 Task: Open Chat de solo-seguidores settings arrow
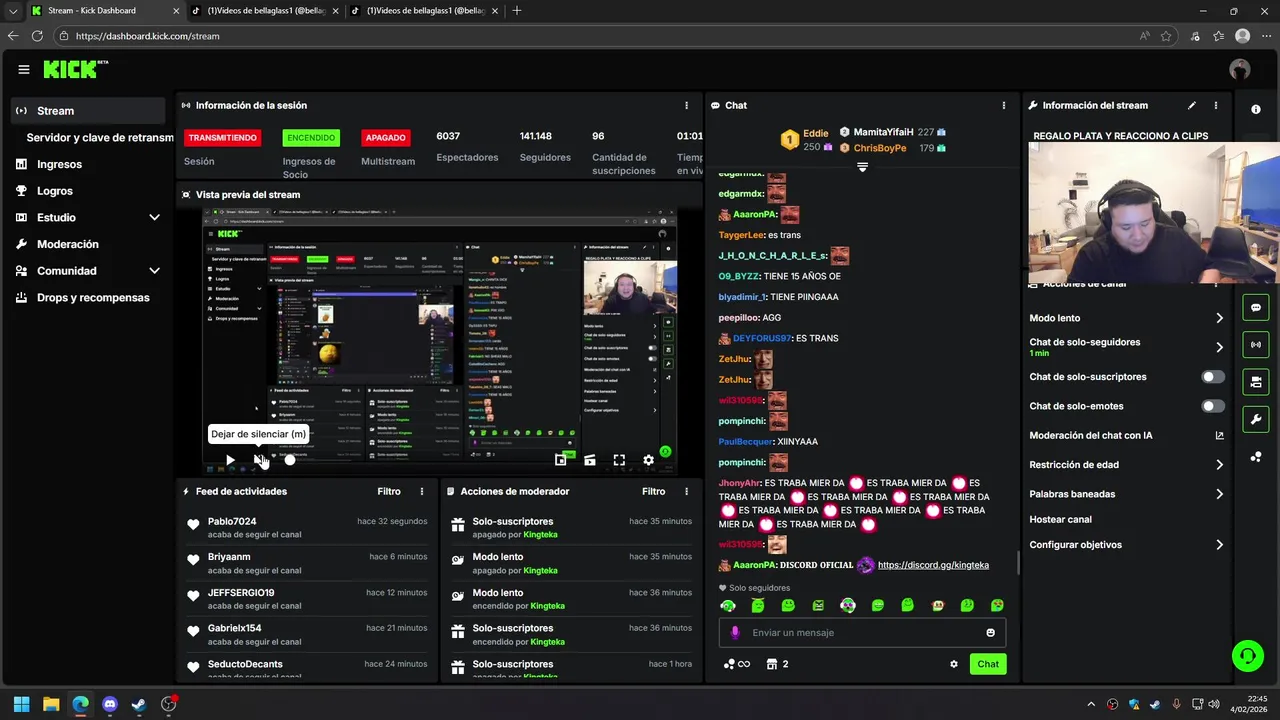click(1219, 347)
